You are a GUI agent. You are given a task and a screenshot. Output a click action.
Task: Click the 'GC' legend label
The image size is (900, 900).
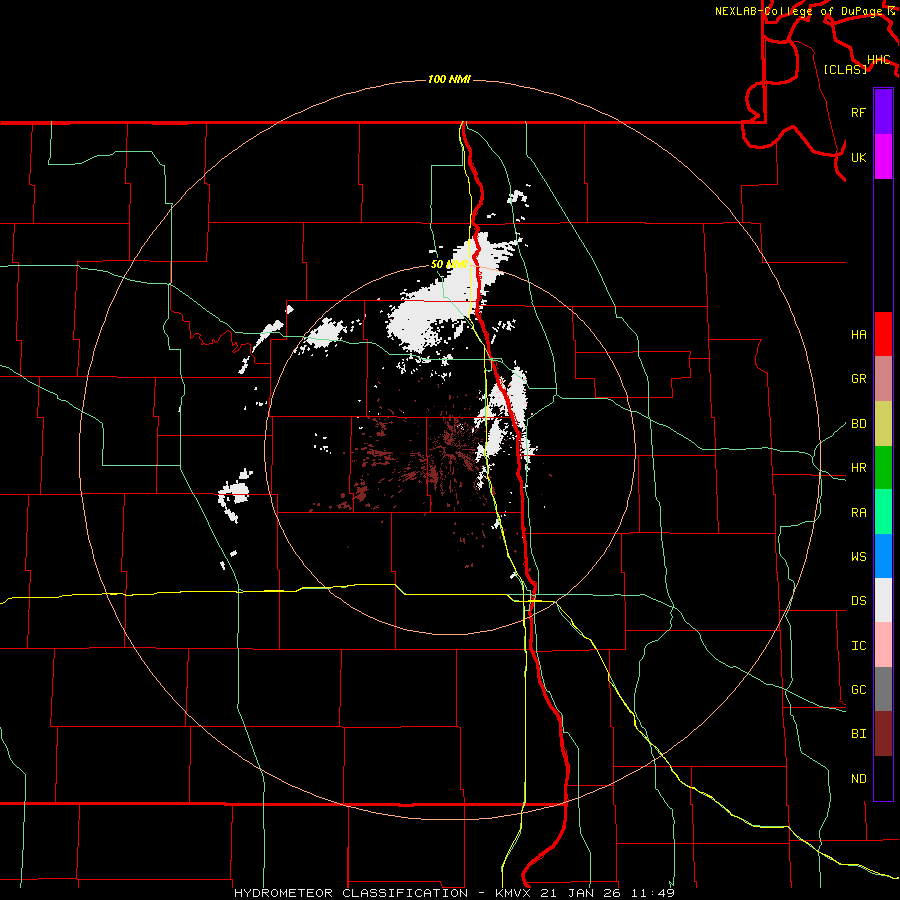point(859,690)
